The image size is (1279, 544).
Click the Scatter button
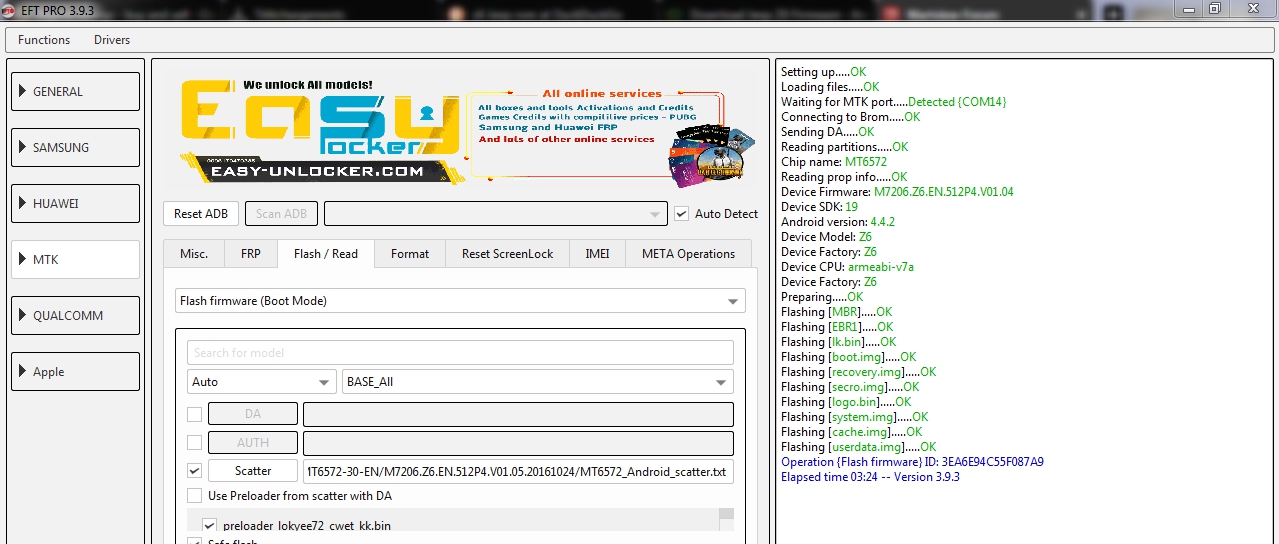click(253, 471)
